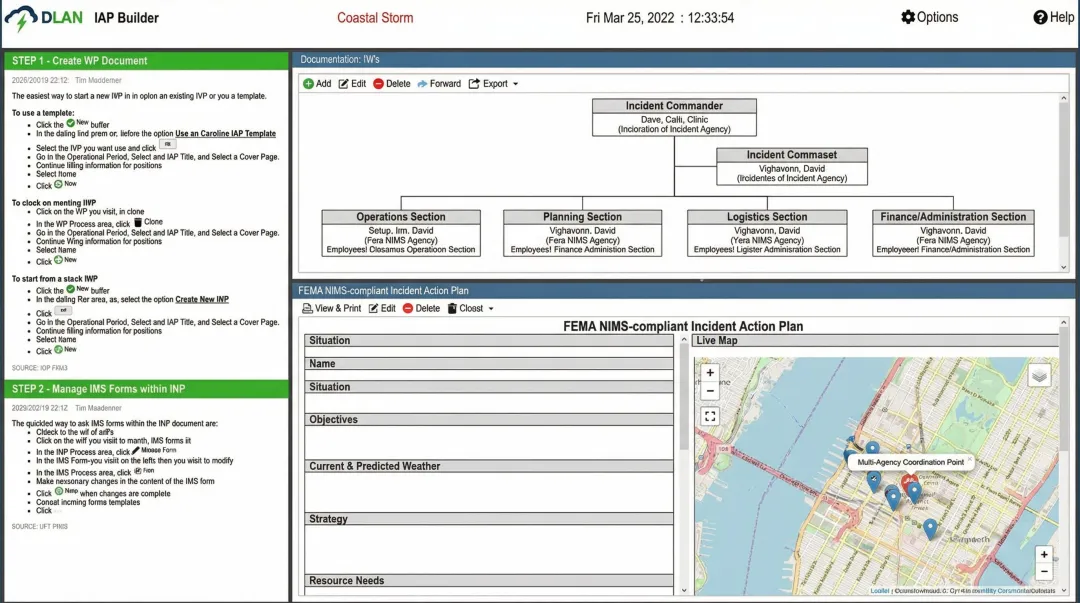Close the Multi-Agency Coordination Point popup
Image resolution: width=1080 pixels, height=603 pixels.
969,460
